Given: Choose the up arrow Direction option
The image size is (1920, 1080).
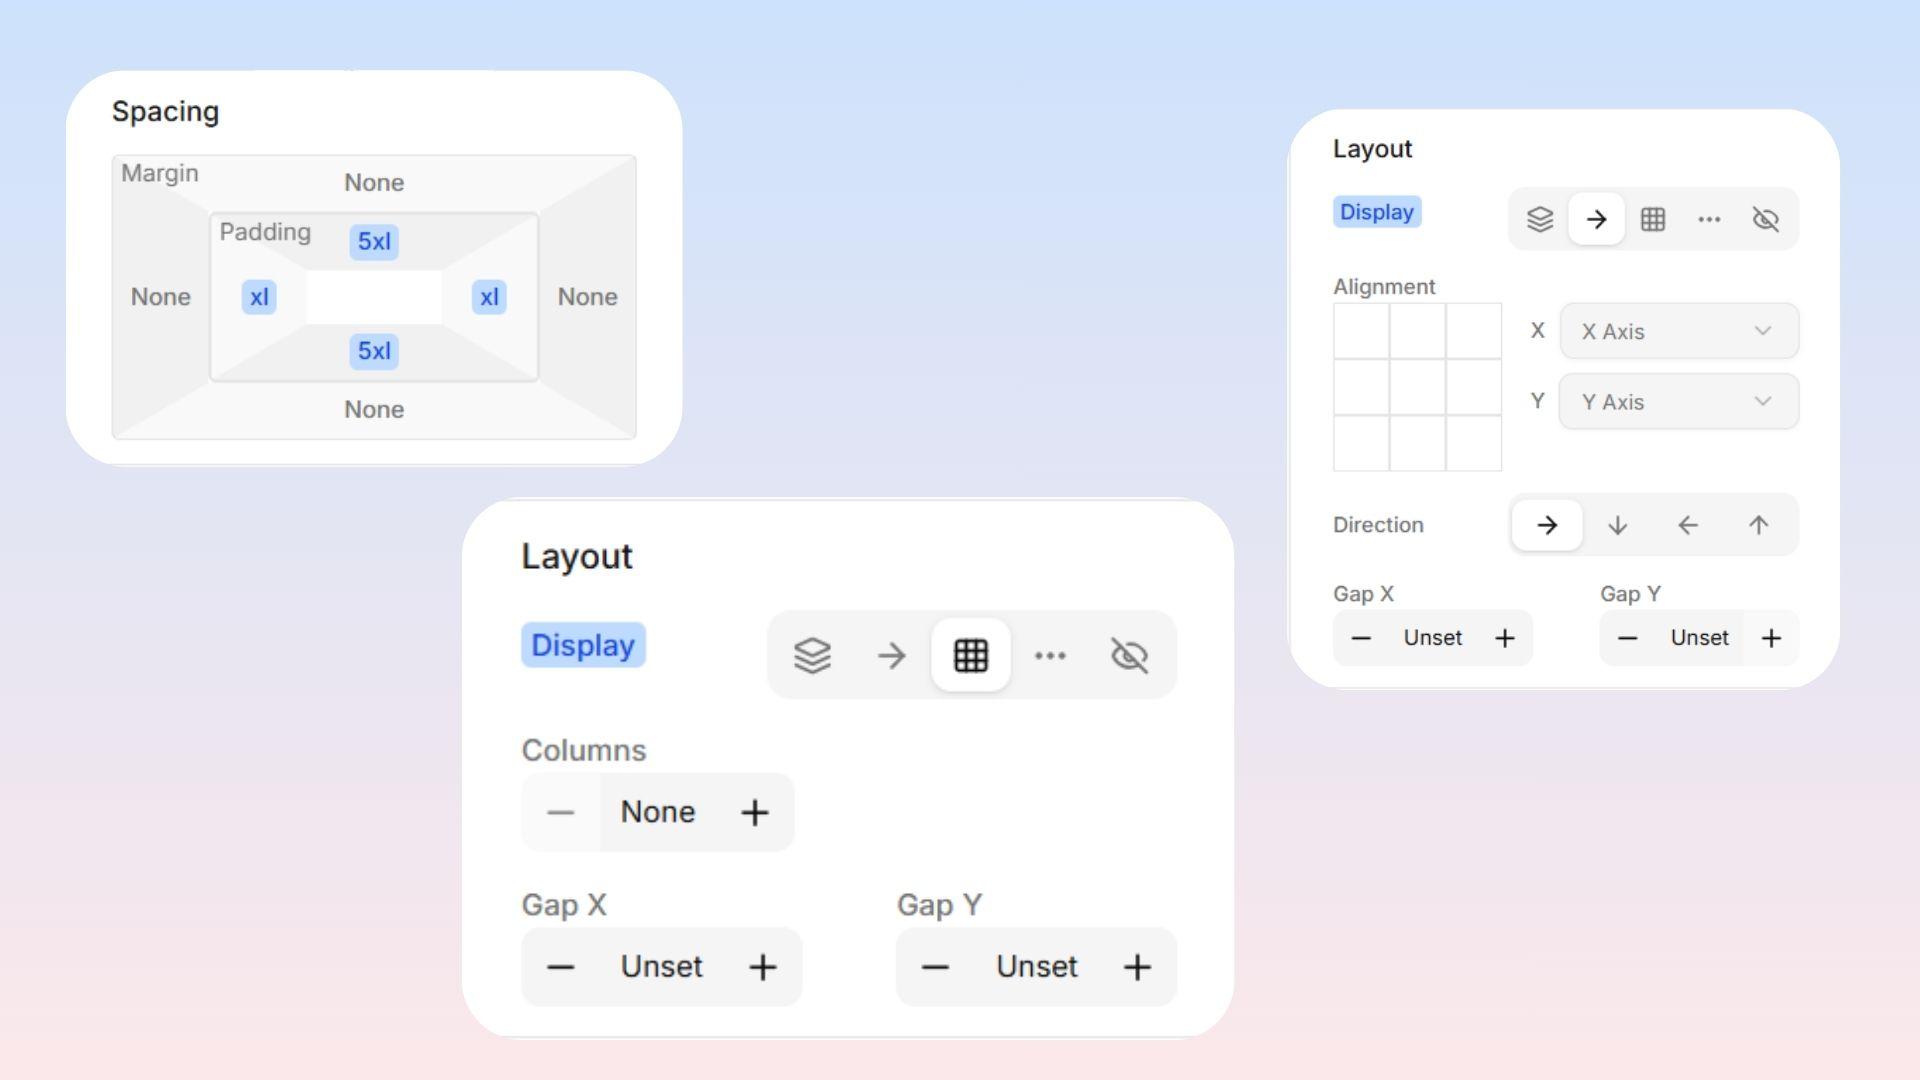Looking at the screenshot, I should [1758, 525].
